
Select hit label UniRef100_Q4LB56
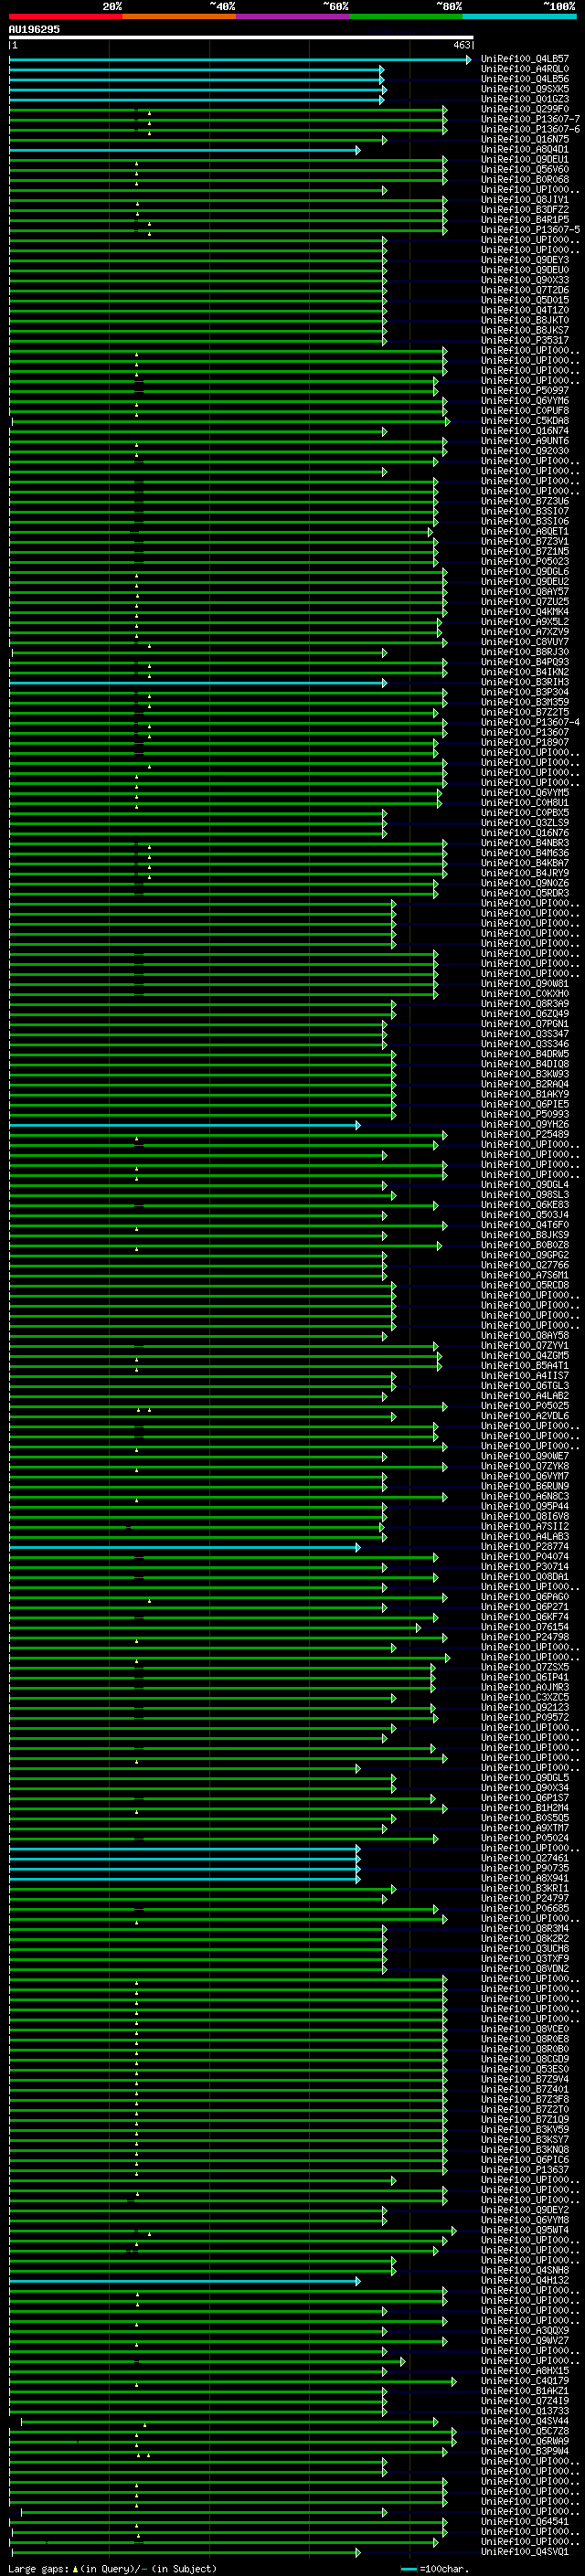[x=525, y=79]
